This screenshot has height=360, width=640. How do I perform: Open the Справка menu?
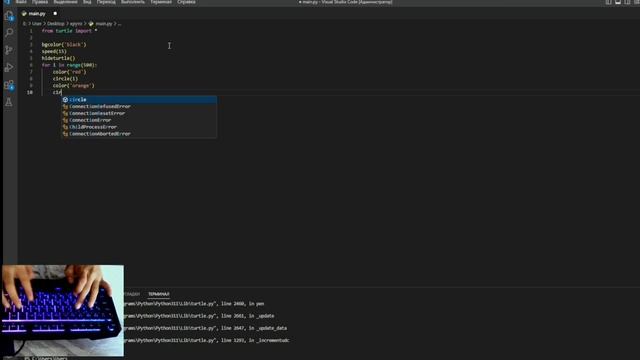point(186,2)
